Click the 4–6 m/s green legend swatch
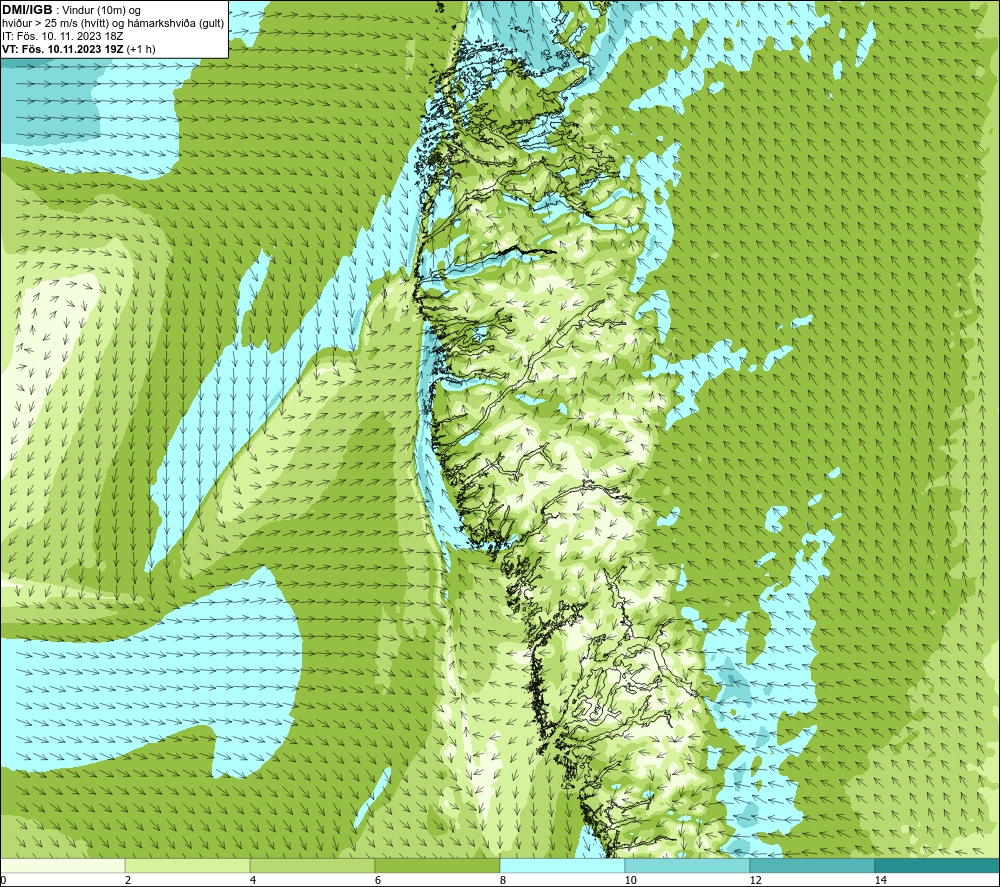1000x887 pixels. pos(312,866)
